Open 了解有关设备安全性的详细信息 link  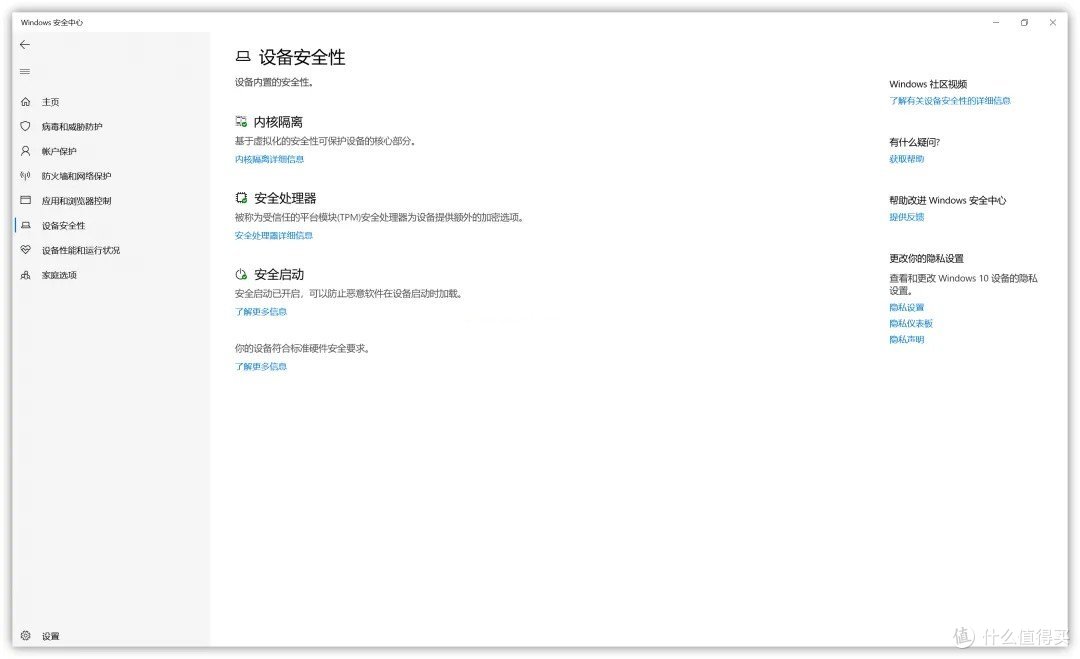949,101
